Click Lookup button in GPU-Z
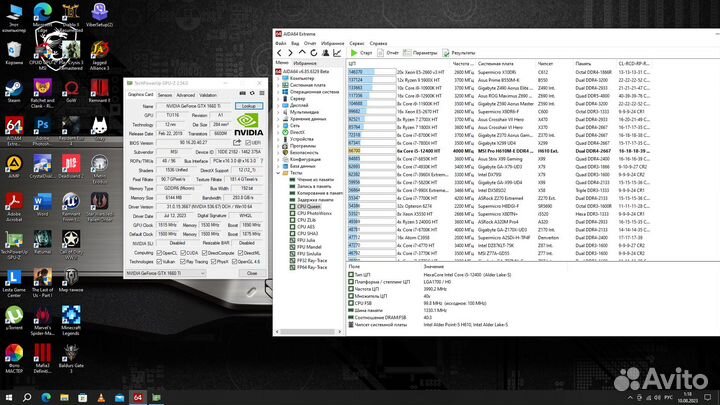The image size is (720, 405). pyautogui.click(x=248, y=106)
